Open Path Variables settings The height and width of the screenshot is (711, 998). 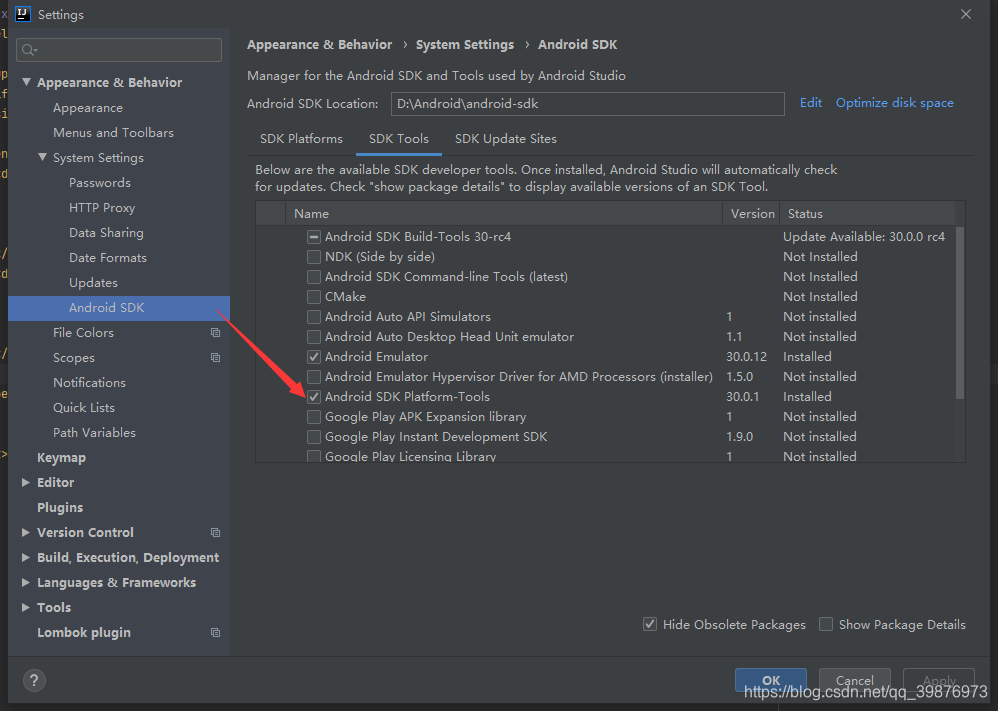94,433
